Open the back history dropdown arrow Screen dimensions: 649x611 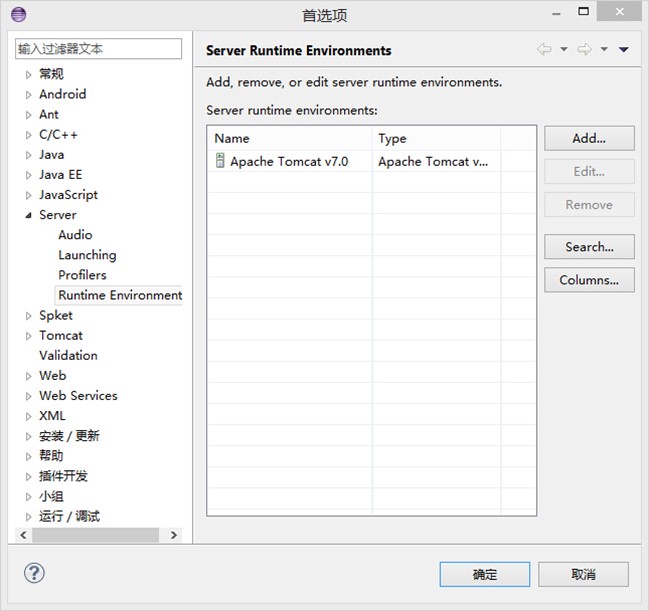coord(564,49)
